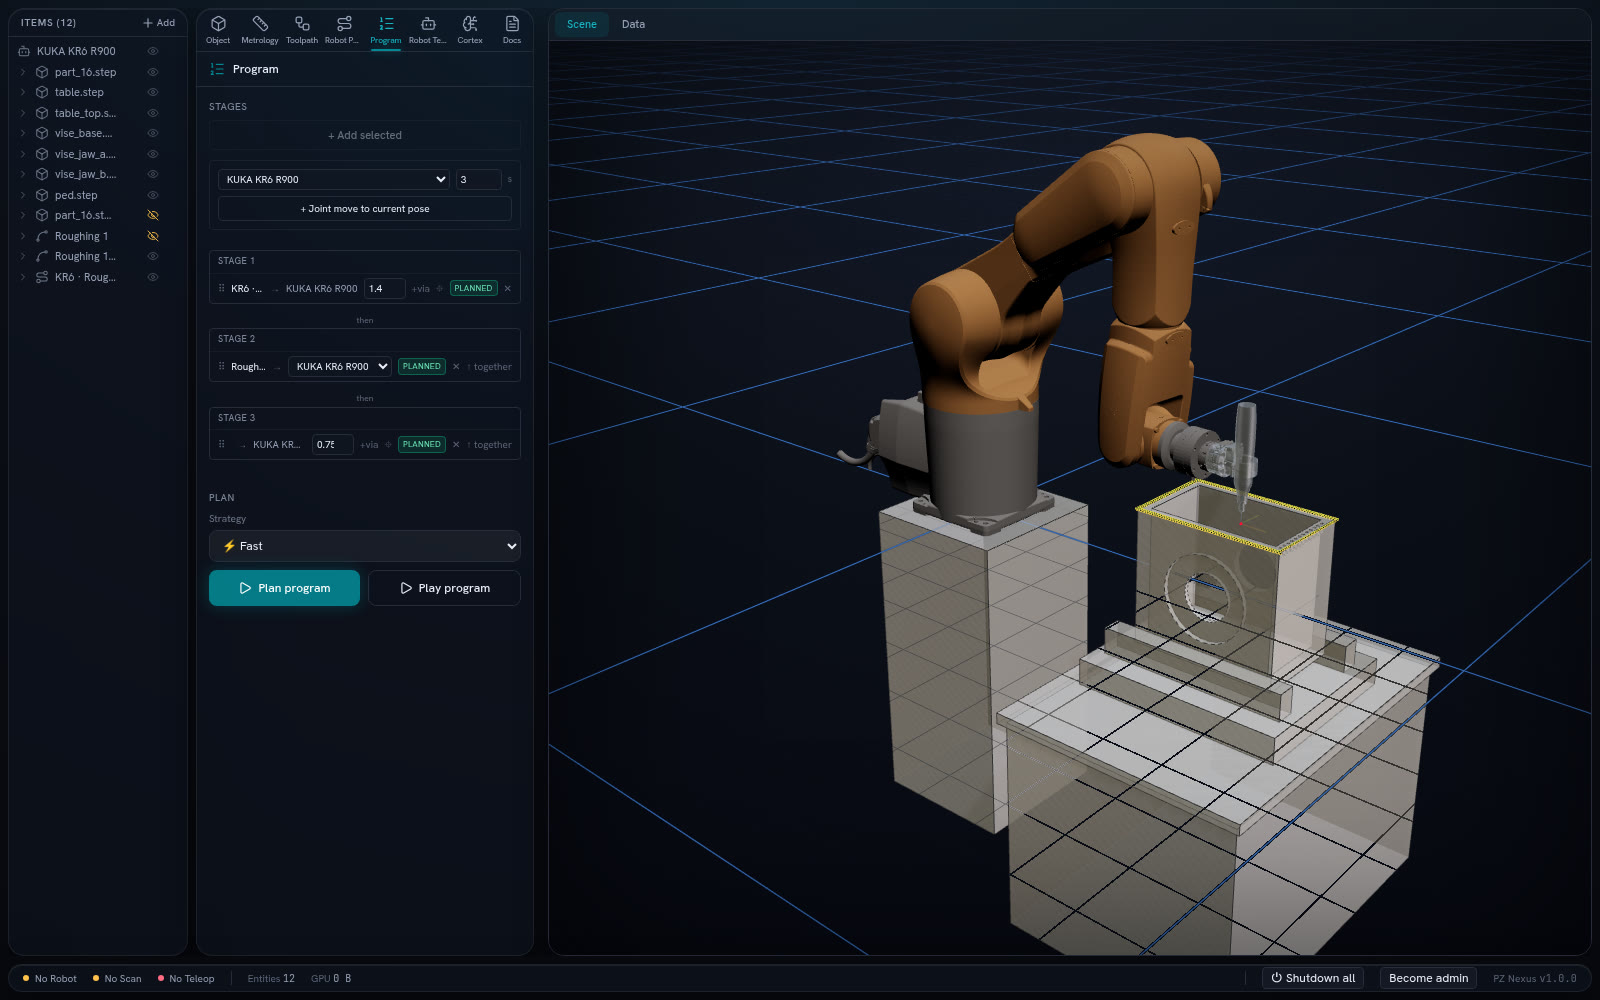
Task: Expand the Roughing 1... tree item
Action: pyautogui.click(x=23, y=256)
